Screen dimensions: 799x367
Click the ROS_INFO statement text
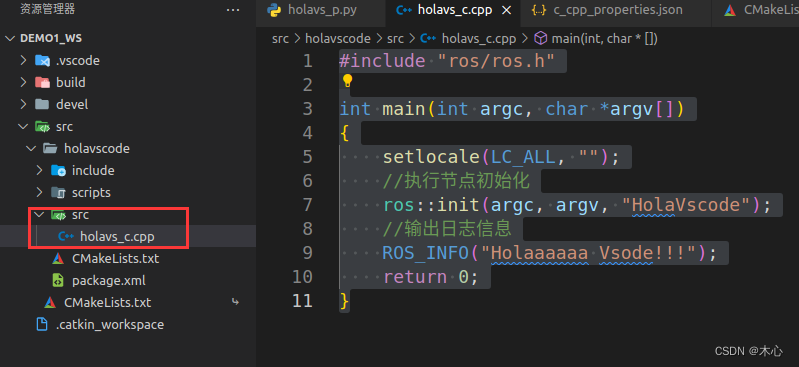click(x=550, y=253)
